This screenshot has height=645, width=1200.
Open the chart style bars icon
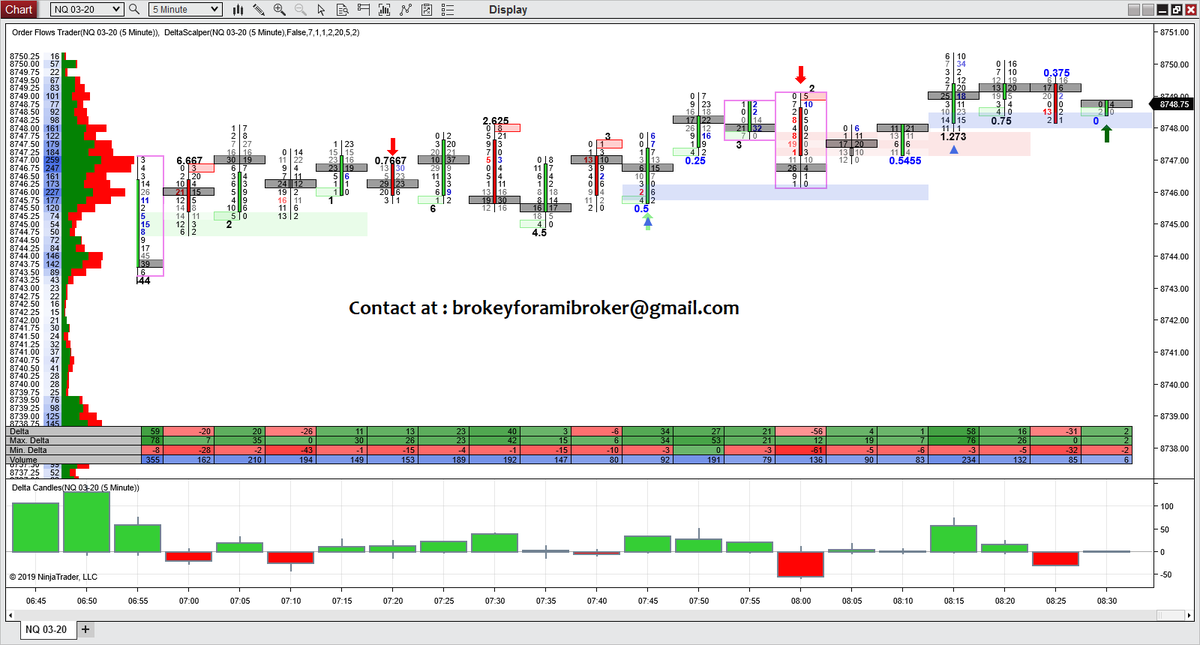(238, 10)
